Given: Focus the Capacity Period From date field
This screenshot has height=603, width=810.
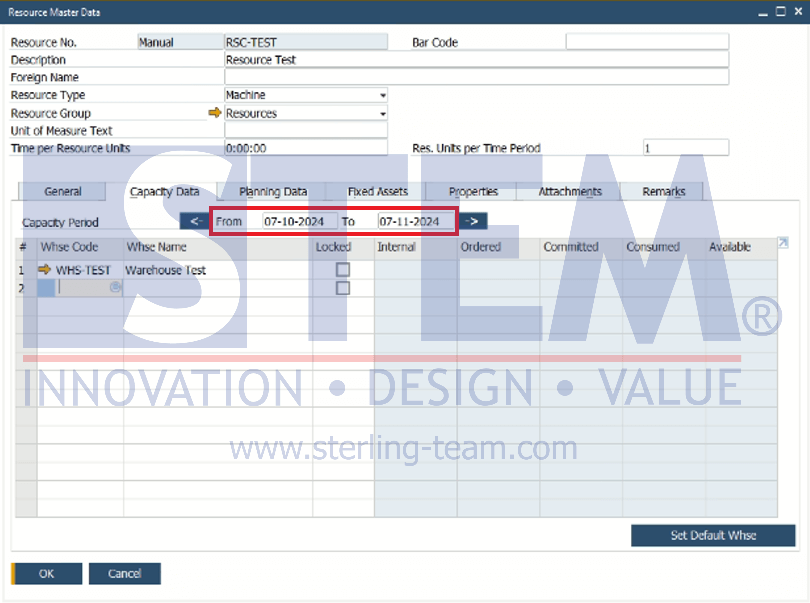Looking at the screenshot, I should pyautogui.click(x=299, y=221).
